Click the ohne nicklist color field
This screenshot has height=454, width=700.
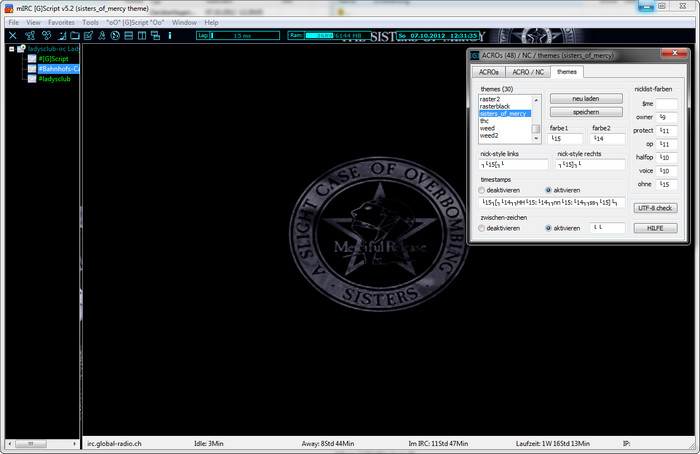point(667,184)
